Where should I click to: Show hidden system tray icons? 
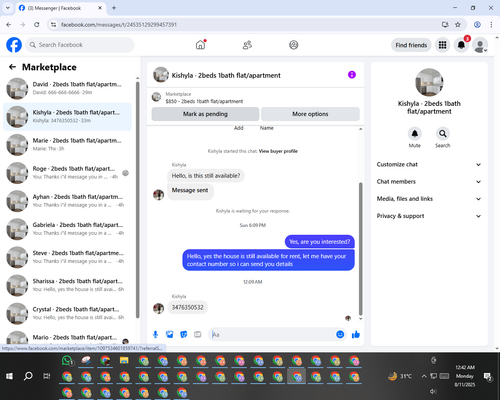[424, 376]
